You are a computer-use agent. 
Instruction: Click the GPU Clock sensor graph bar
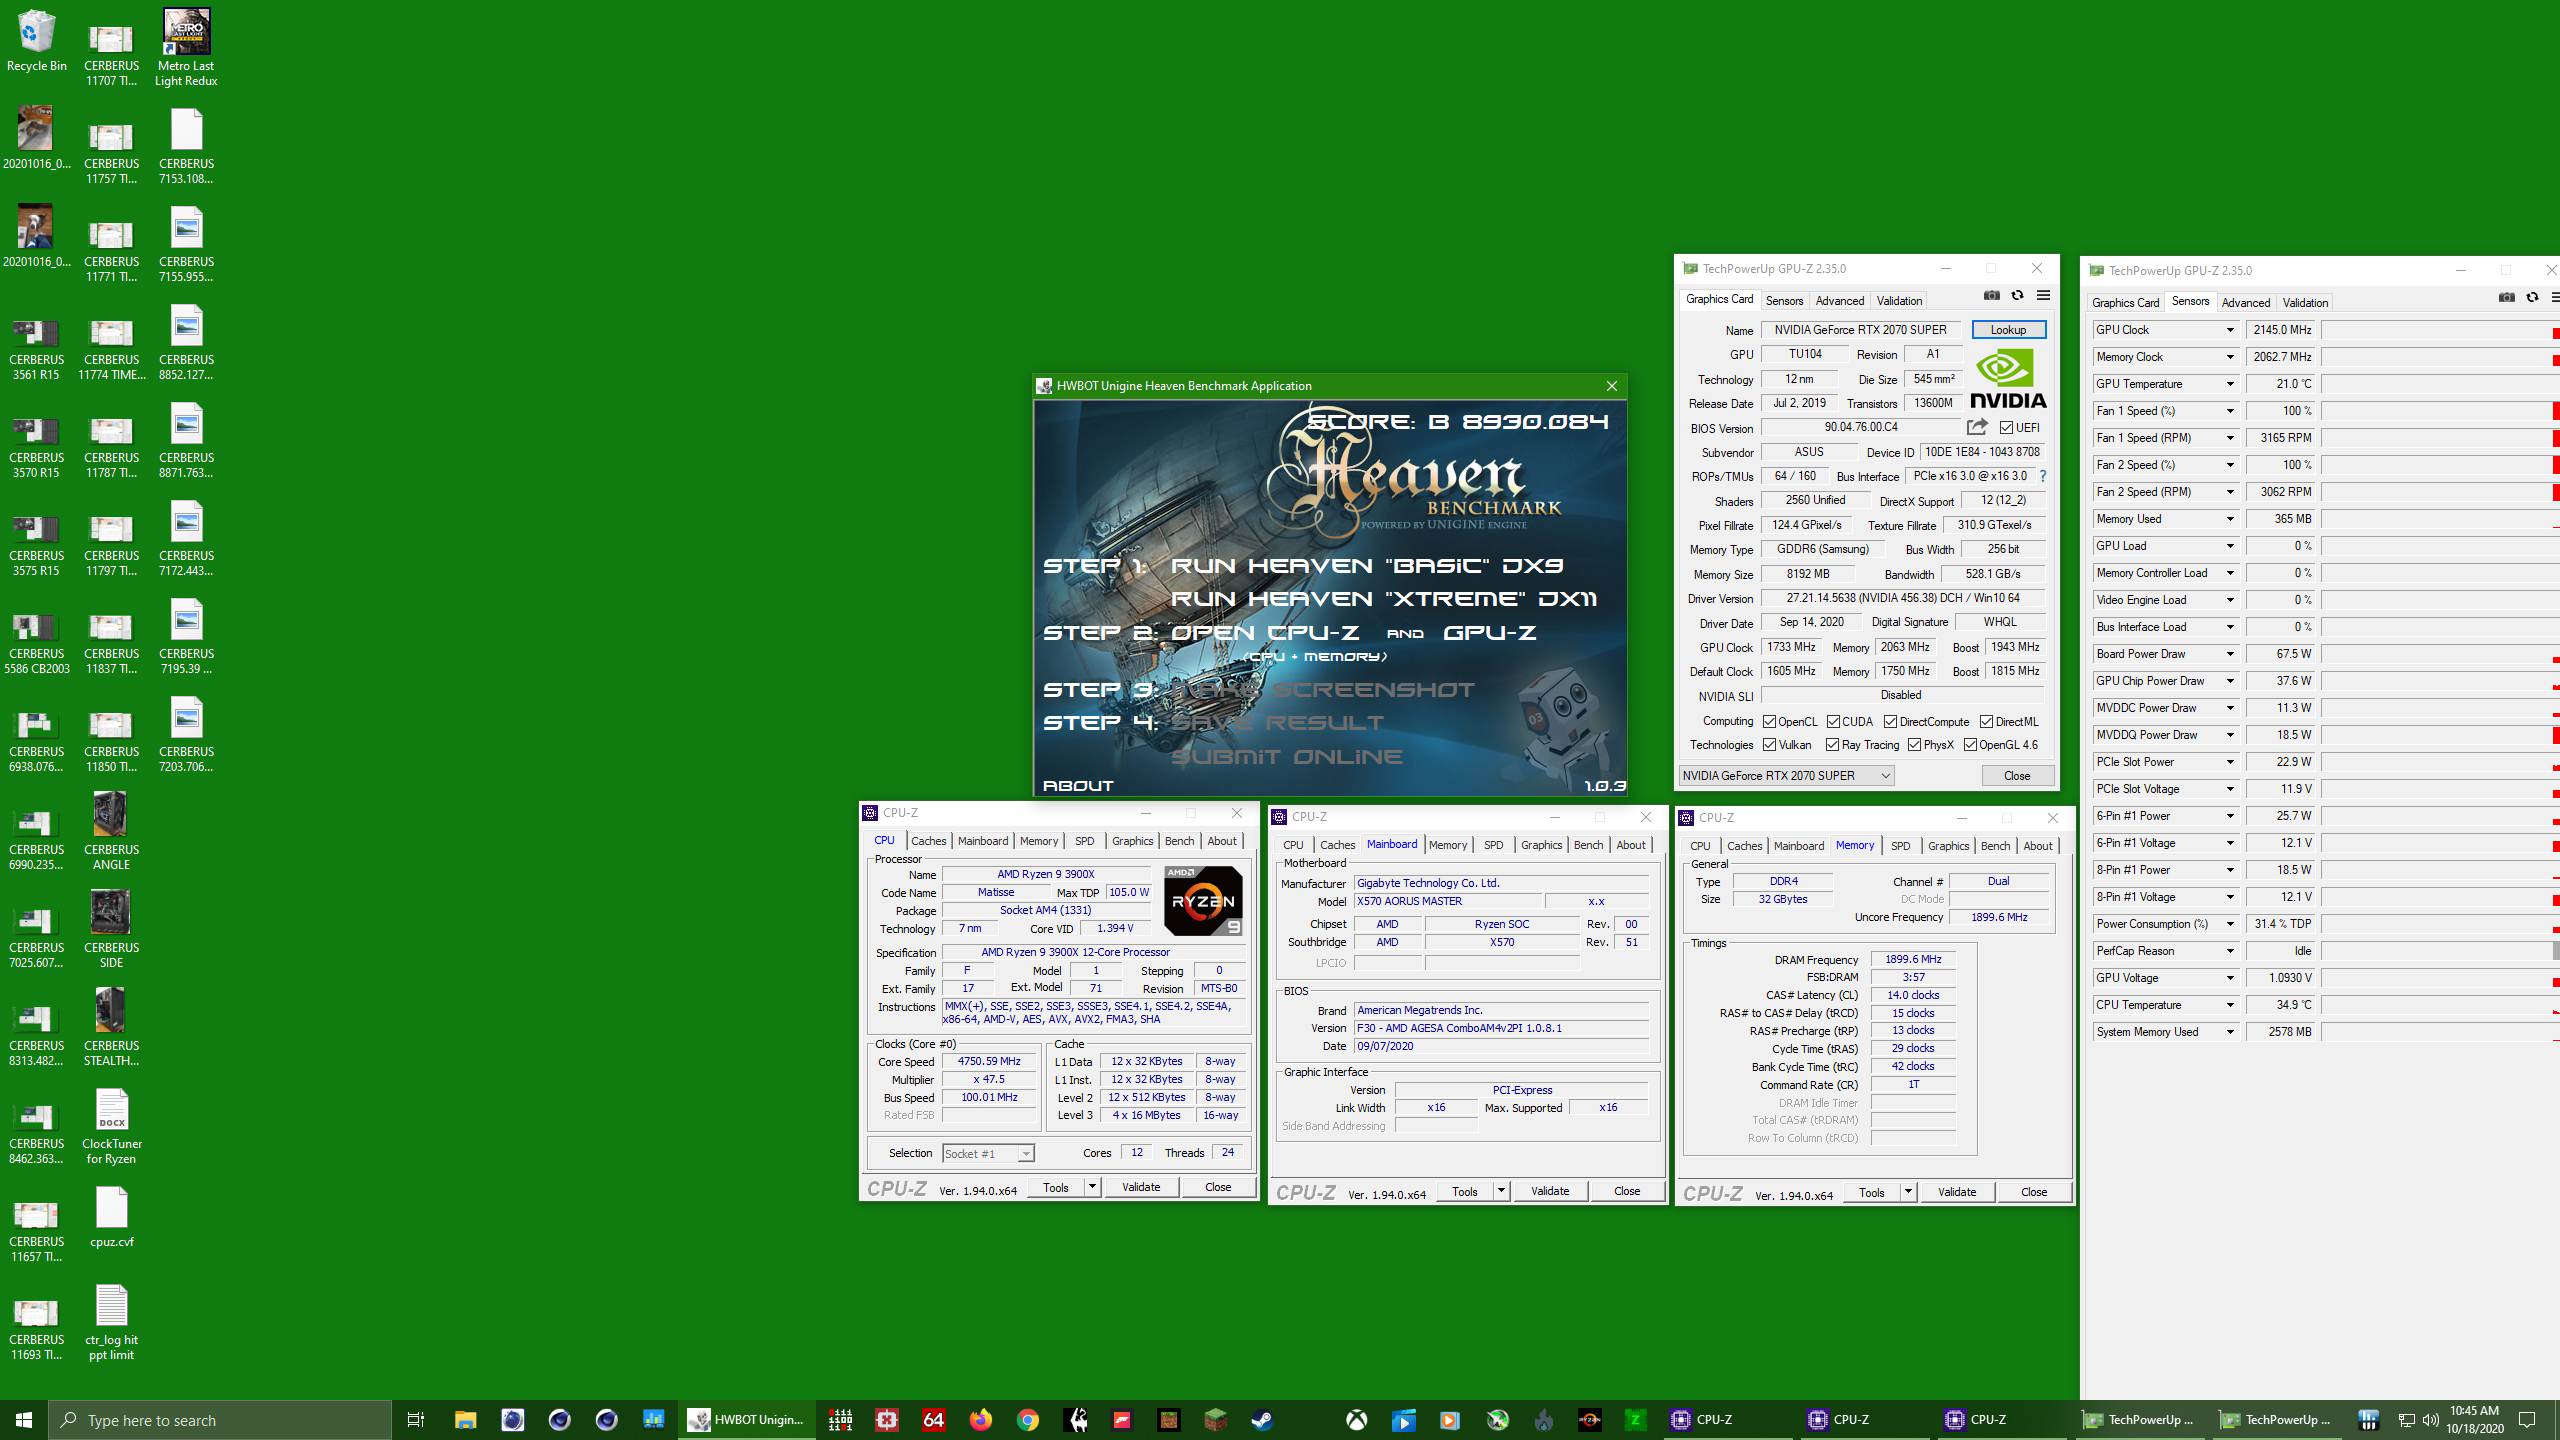2440,330
